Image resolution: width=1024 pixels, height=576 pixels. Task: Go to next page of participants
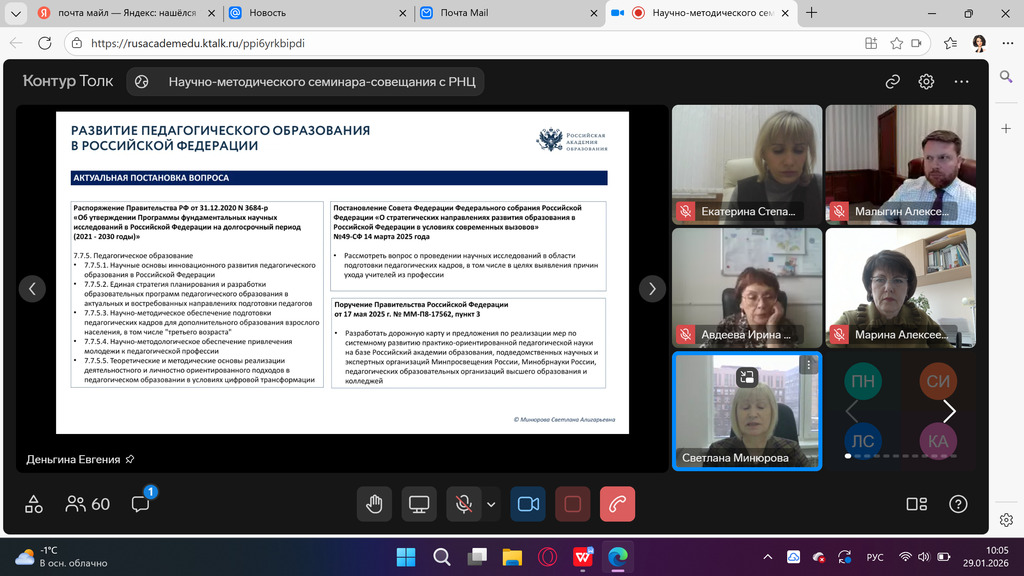tap(949, 411)
